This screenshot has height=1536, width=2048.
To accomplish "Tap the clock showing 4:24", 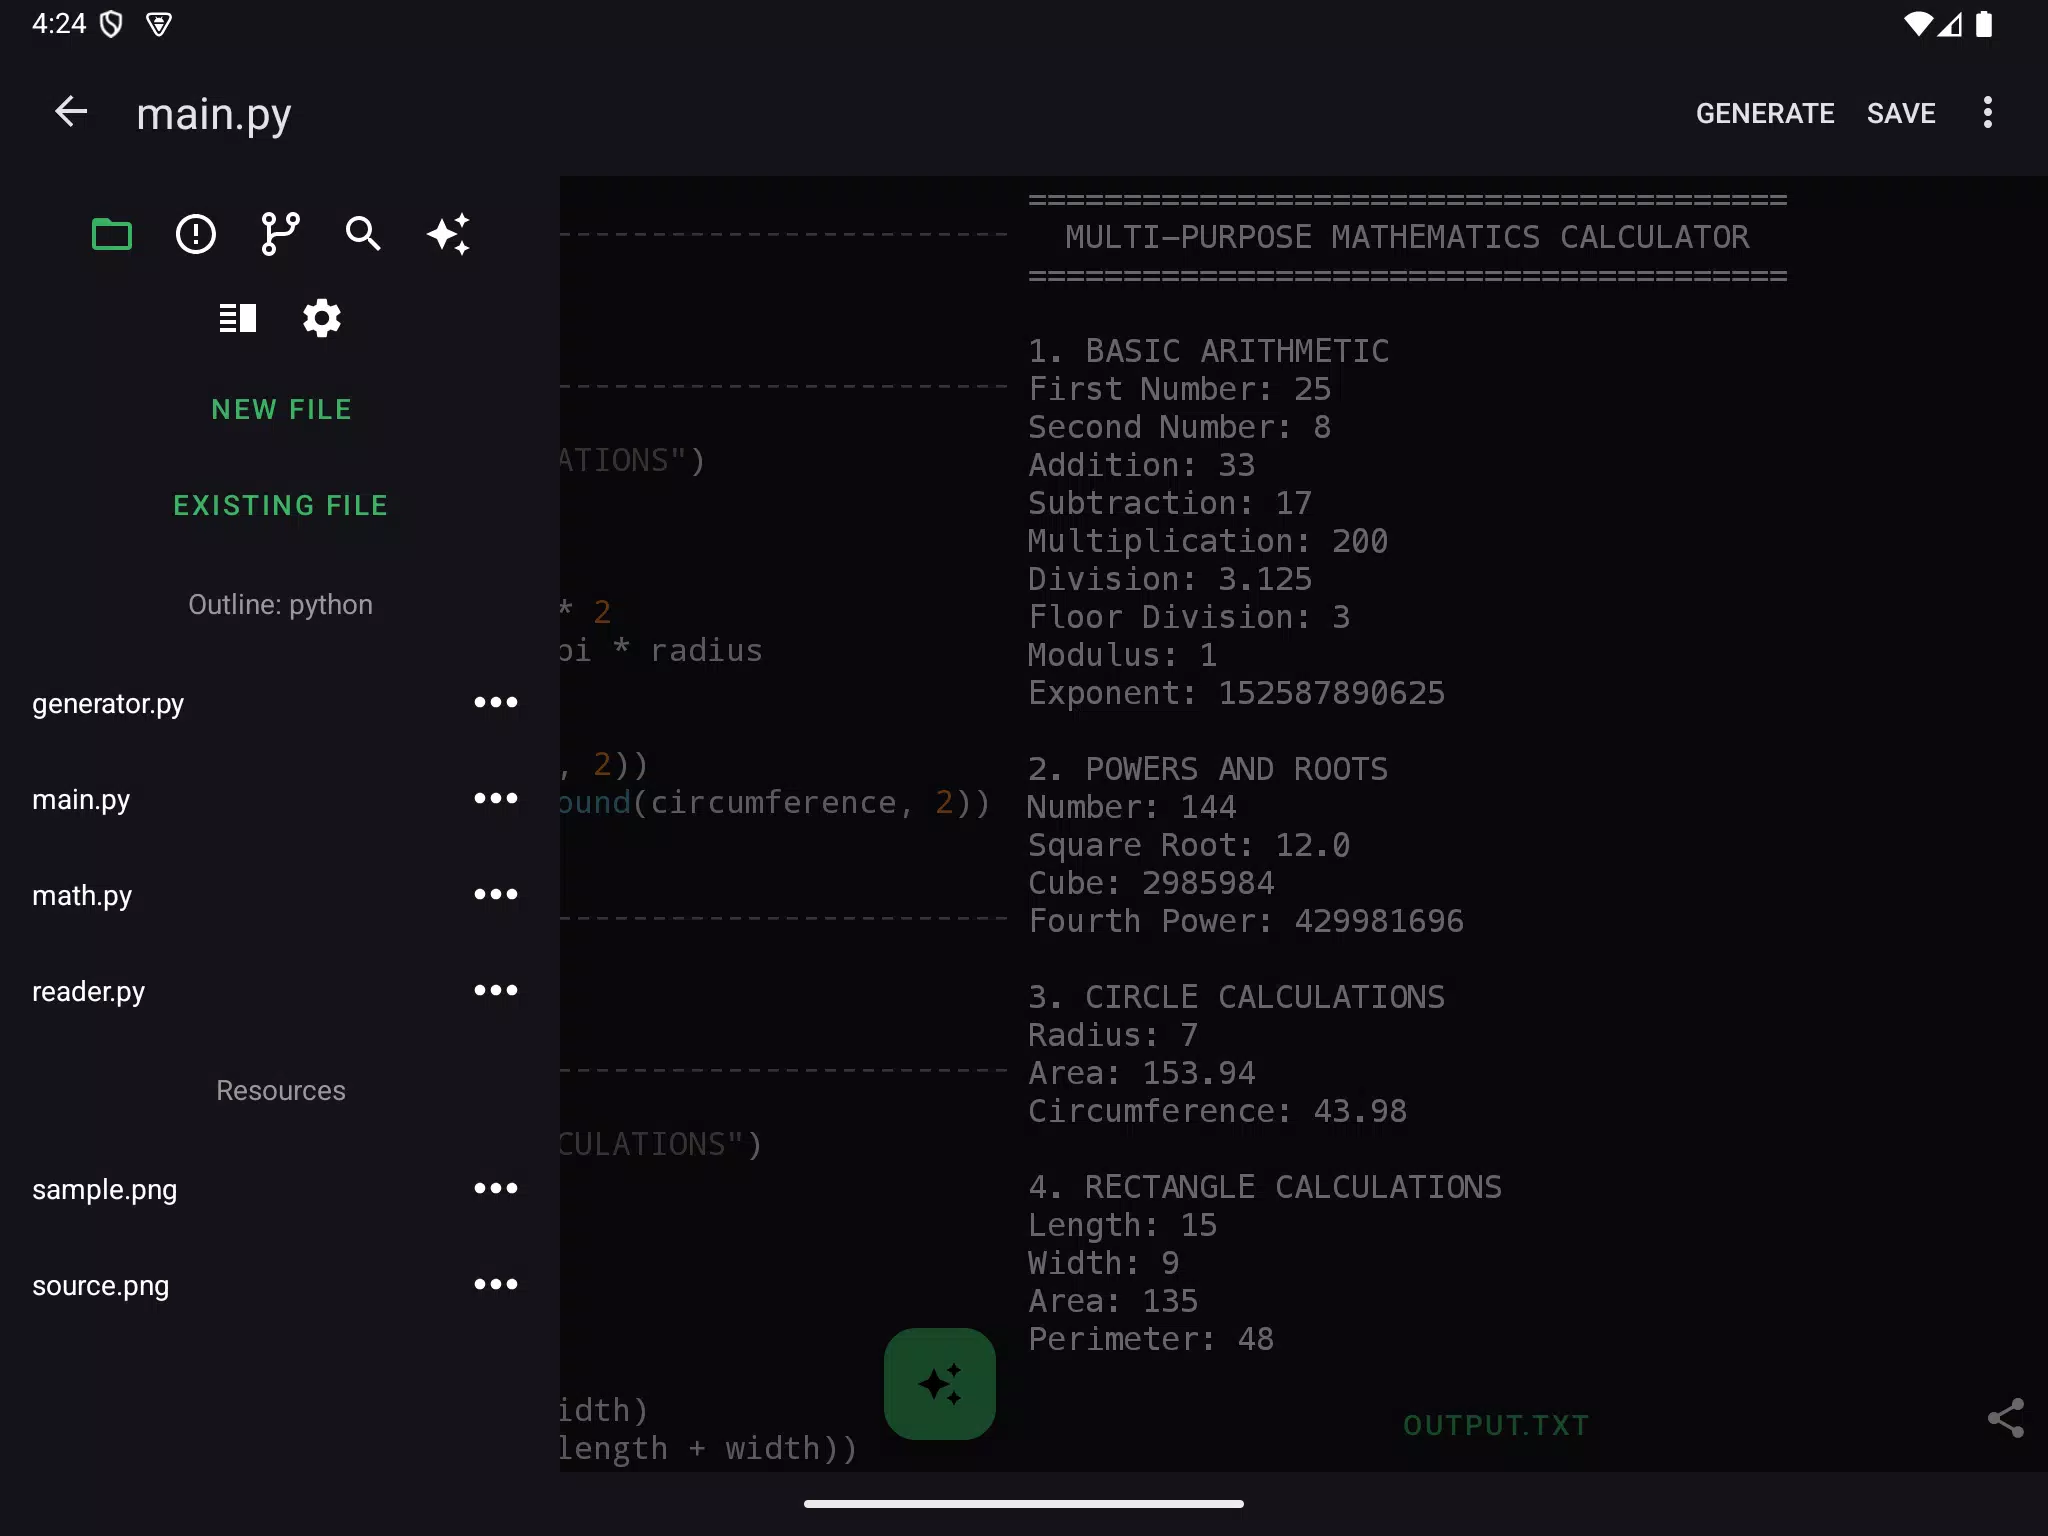I will click(59, 24).
